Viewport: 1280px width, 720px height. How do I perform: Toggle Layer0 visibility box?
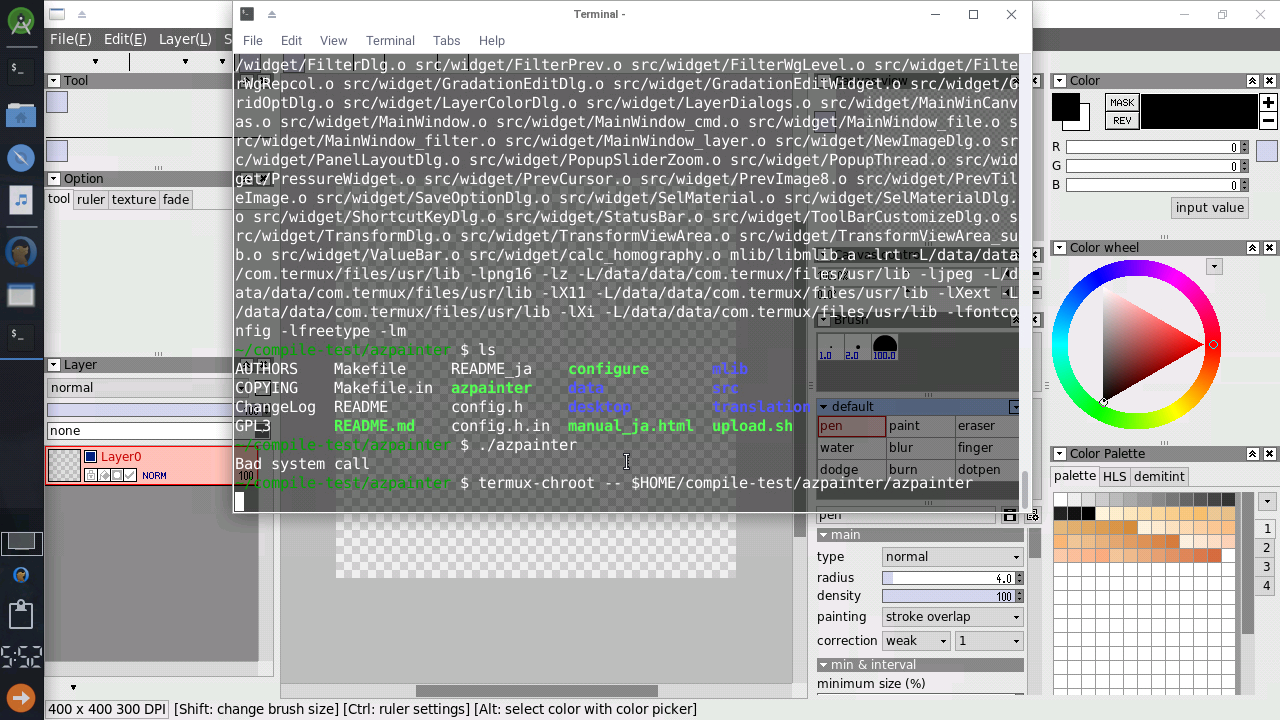point(90,457)
